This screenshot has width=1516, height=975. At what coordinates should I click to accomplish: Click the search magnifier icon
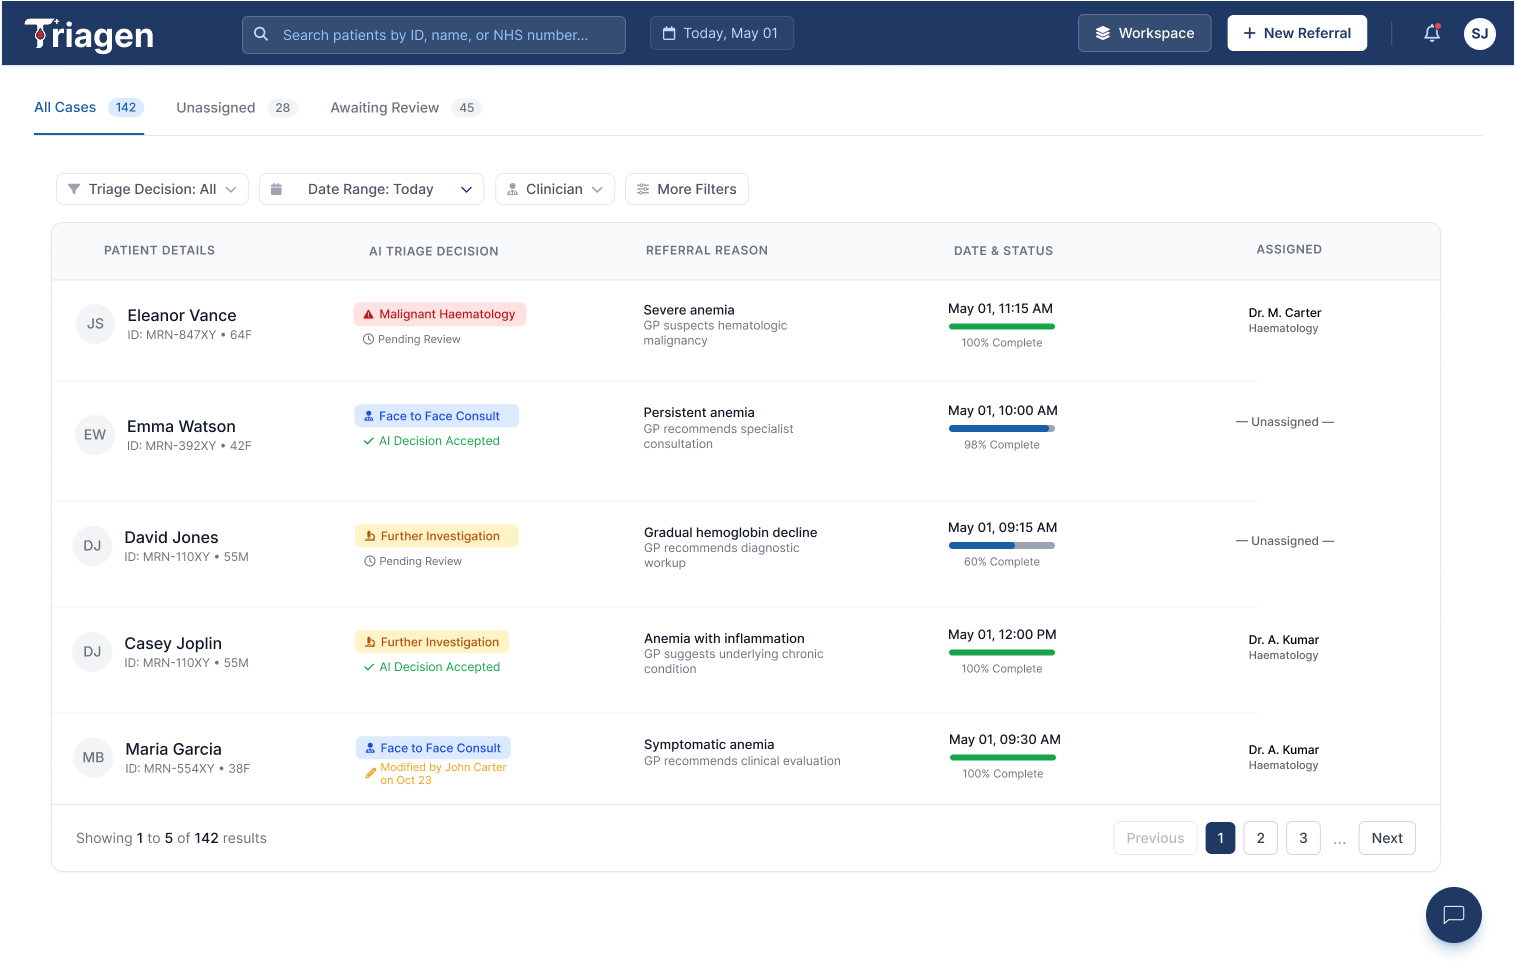pyautogui.click(x=261, y=34)
